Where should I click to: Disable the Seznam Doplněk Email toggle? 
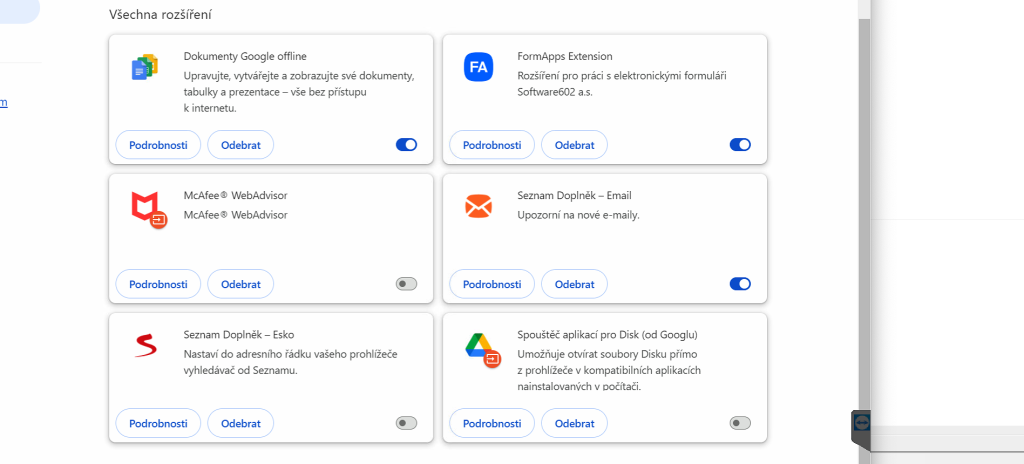point(740,284)
